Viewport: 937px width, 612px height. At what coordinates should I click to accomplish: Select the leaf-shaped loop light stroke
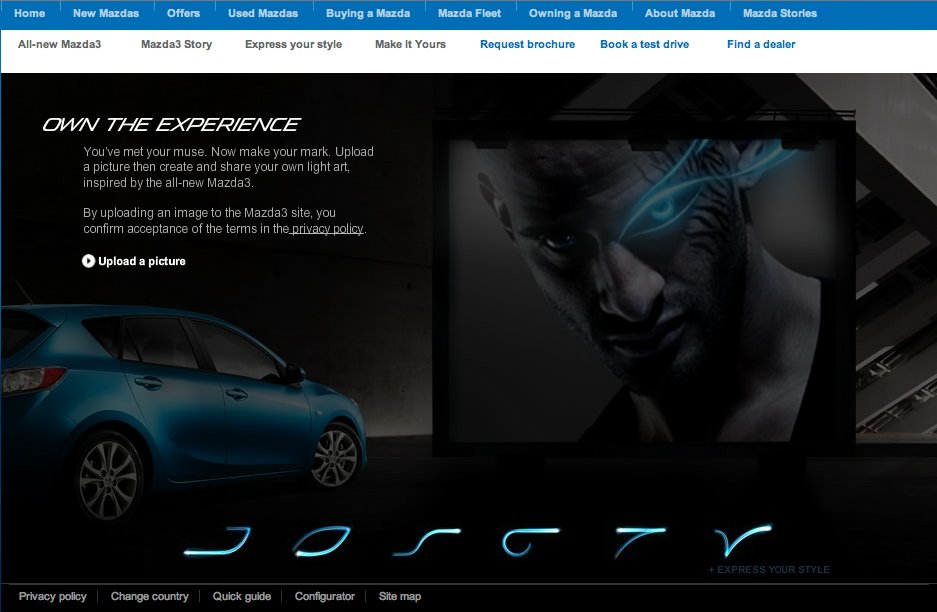tap(321, 541)
